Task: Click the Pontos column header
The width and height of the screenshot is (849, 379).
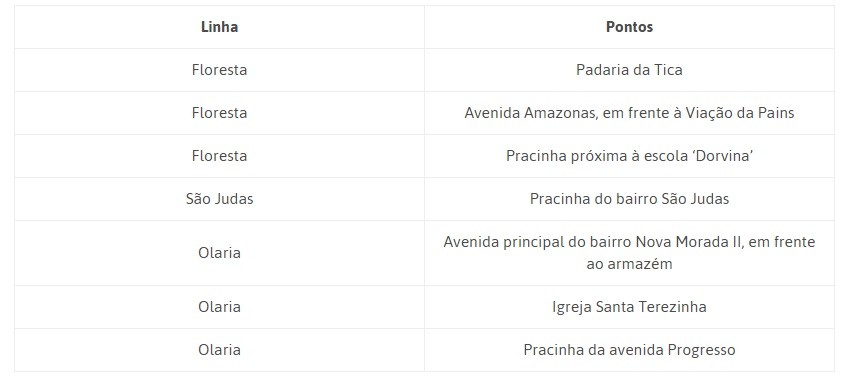Action: (629, 27)
